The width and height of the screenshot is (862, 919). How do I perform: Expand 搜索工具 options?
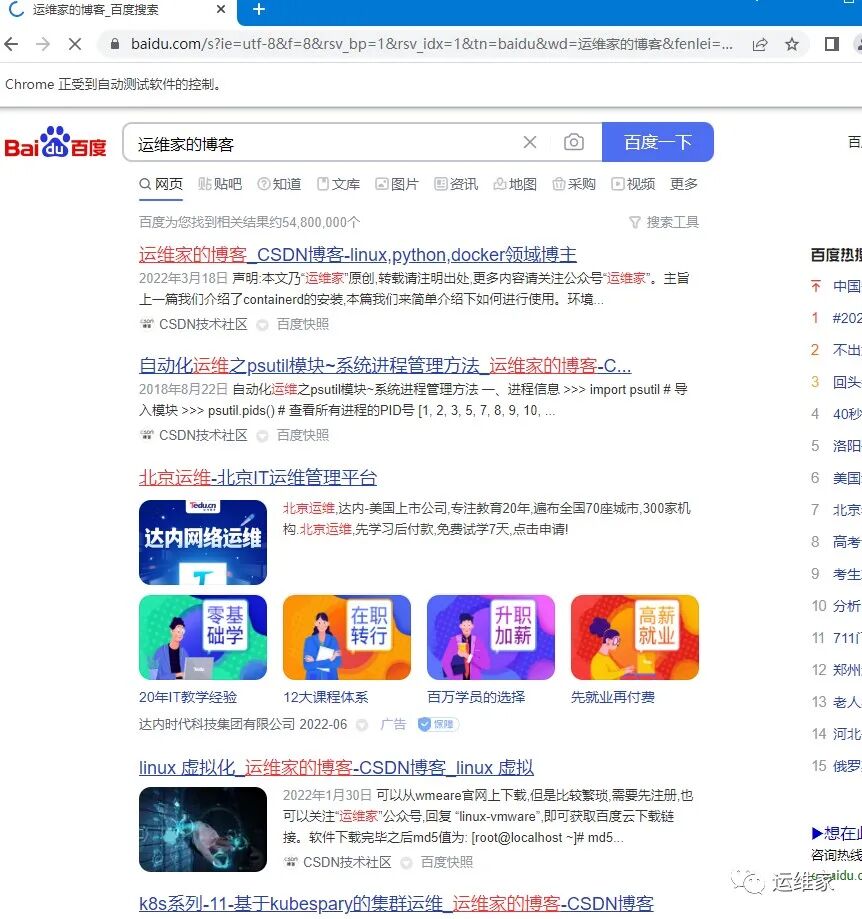[664, 222]
